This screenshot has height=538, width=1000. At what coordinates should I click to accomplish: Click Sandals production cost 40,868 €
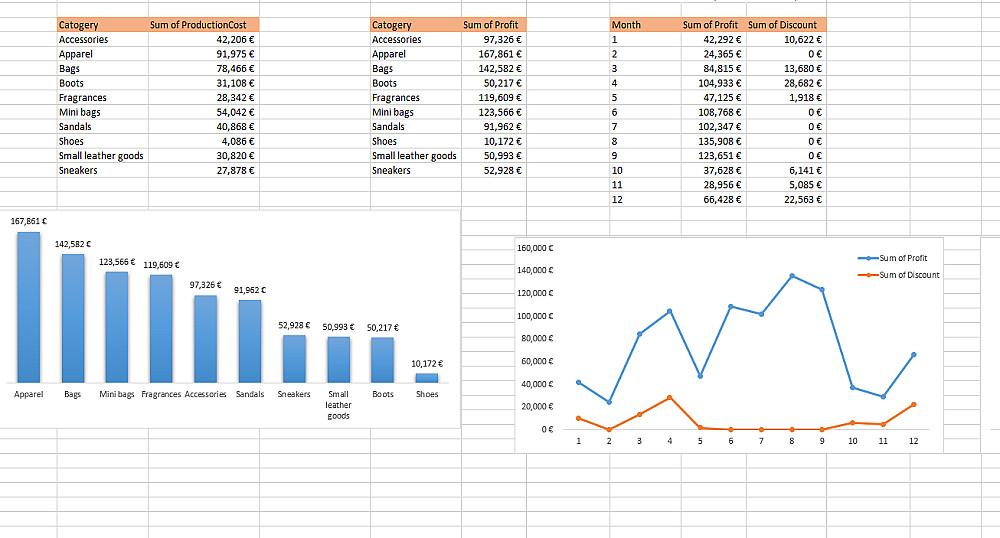click(203, 126)
